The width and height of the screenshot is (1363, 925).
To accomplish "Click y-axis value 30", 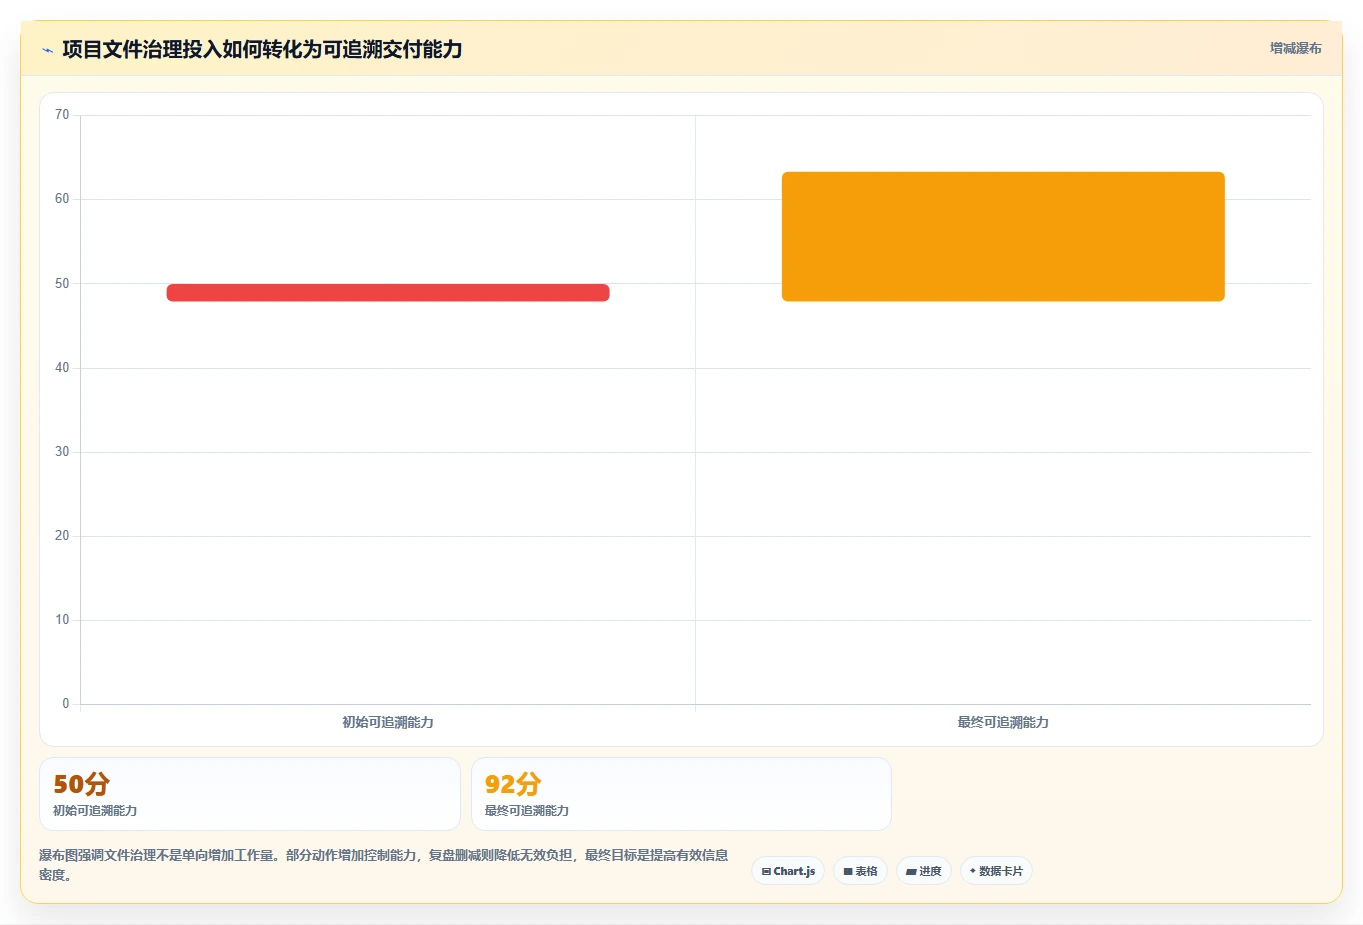I will tap(62, 452).
